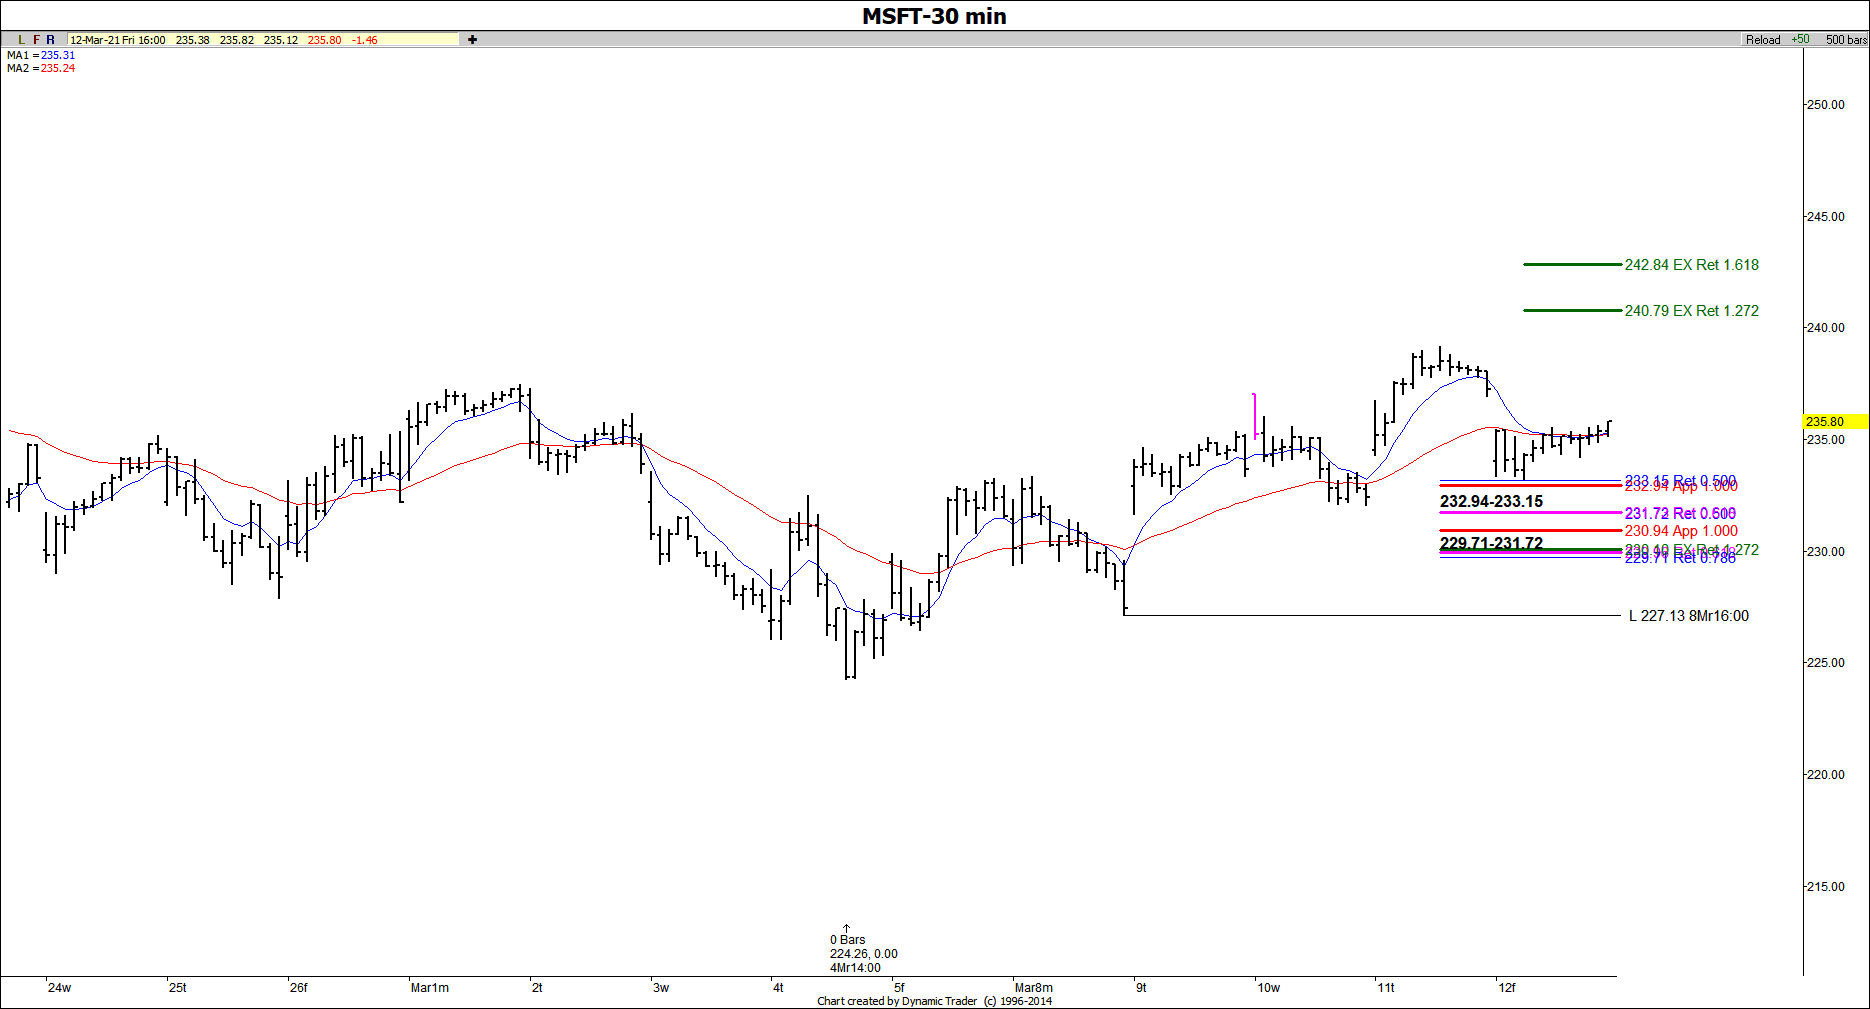Click the MA2 moving average value

(57, 68)
